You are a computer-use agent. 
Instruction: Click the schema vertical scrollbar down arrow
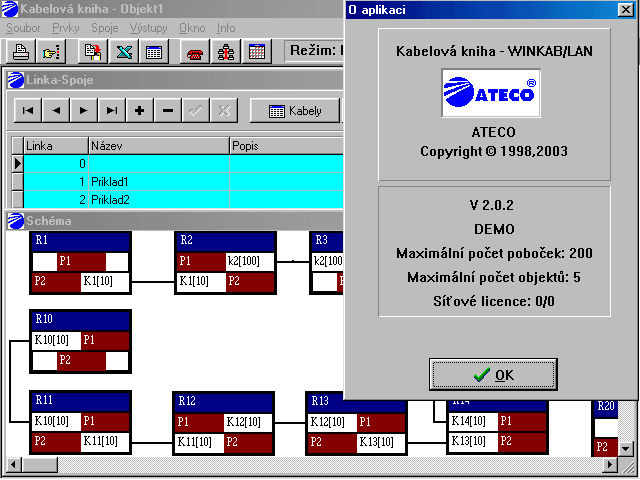tap(625, 449)
